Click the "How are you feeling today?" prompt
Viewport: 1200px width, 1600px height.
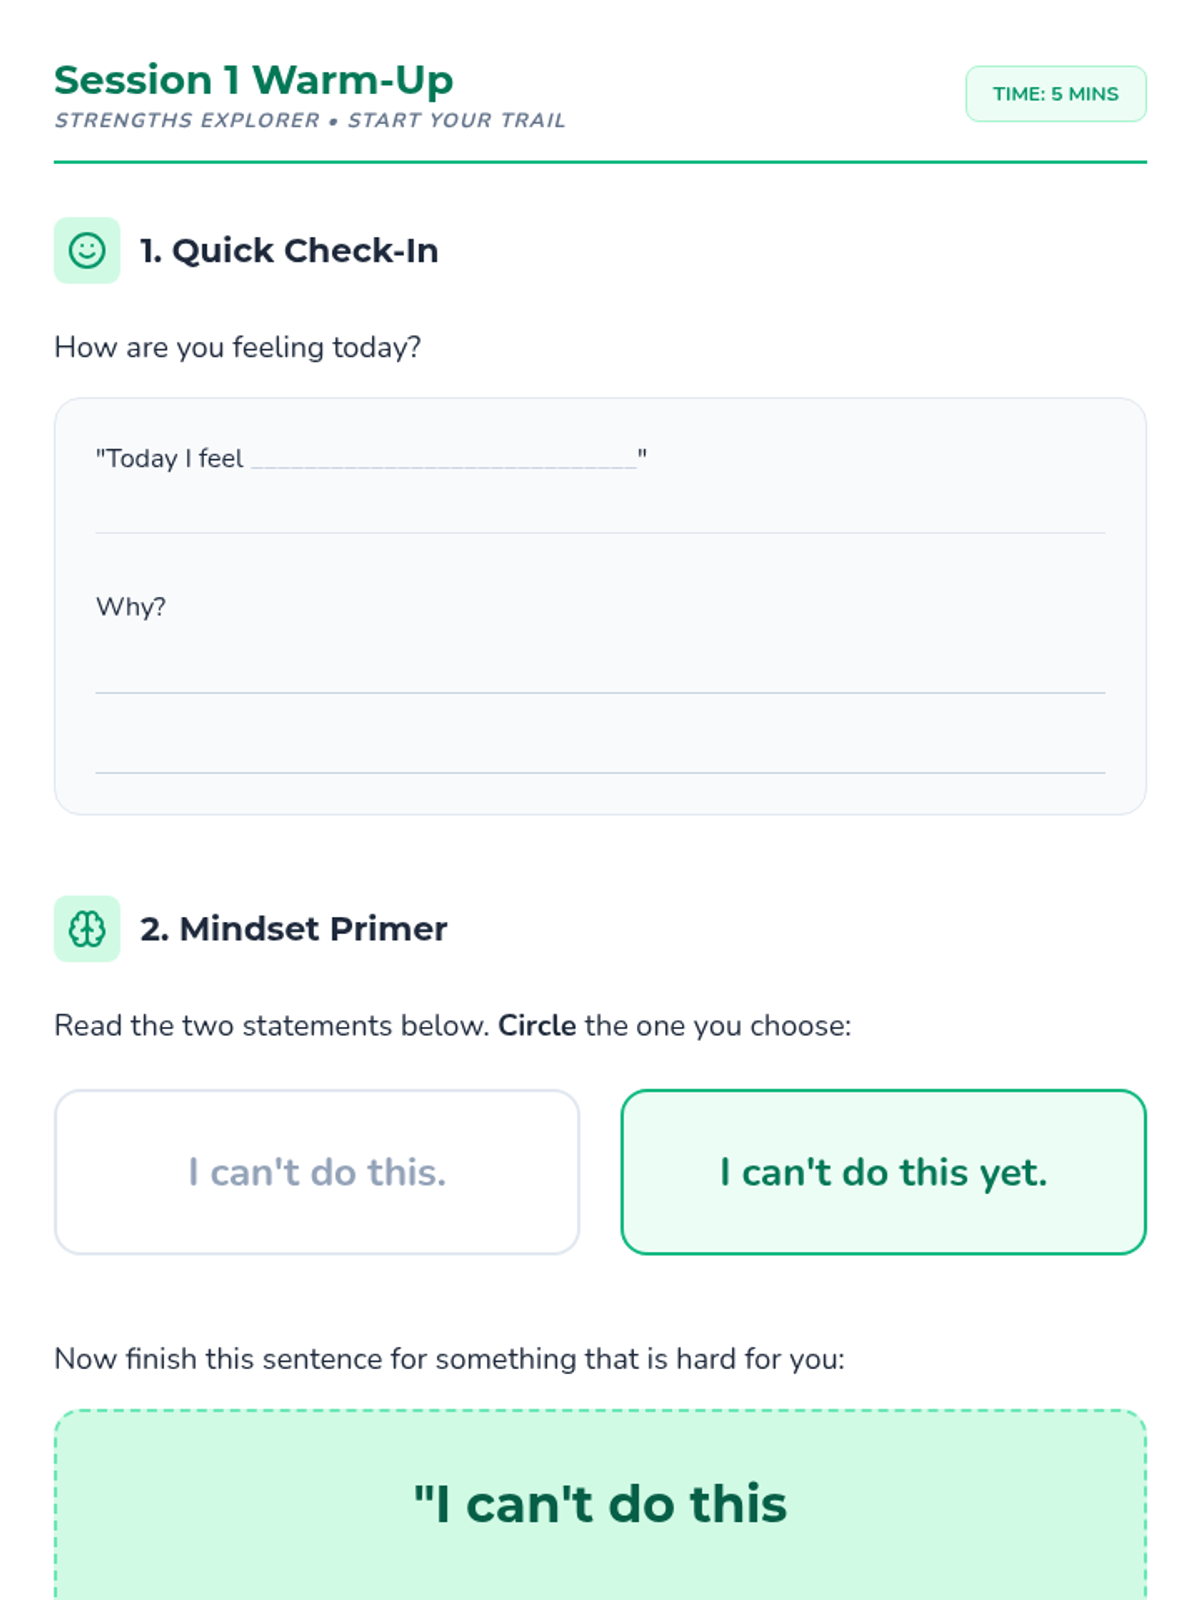pyautogui.click(x=238, y=347)
